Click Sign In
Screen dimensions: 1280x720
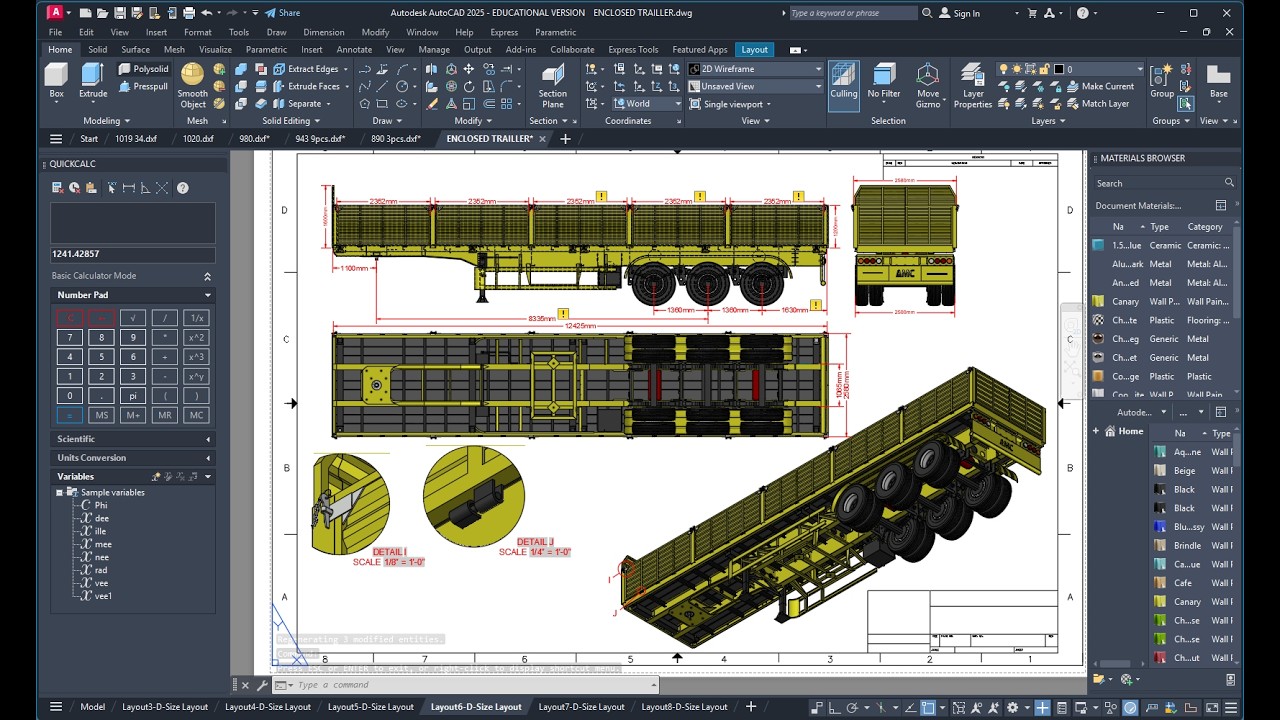[960, 13]
